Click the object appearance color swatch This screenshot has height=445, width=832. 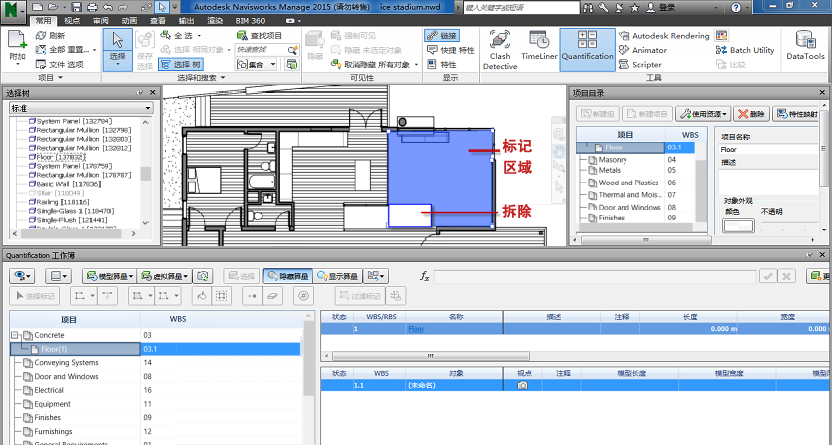point(738,225)
